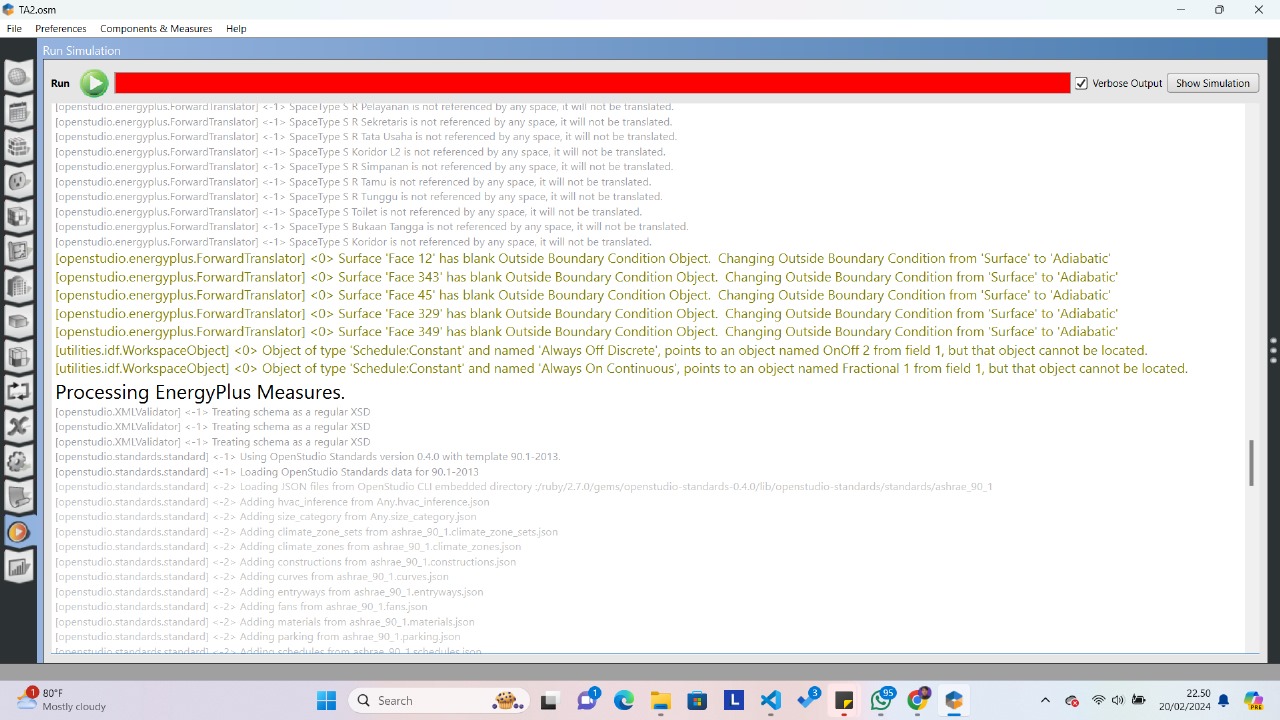1280x720 pixels.
Task: Open the Geometry tab icon
Action: click(18, 252)
